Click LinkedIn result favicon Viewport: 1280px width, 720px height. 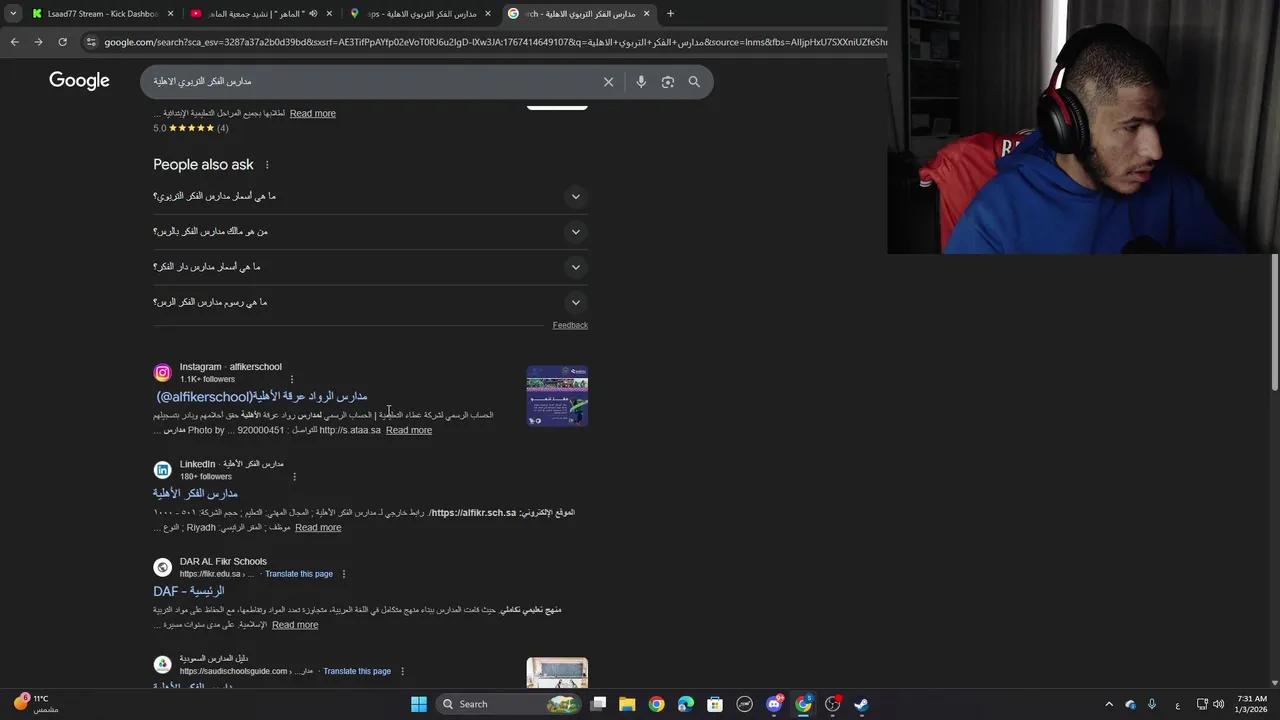click(162, 470)
